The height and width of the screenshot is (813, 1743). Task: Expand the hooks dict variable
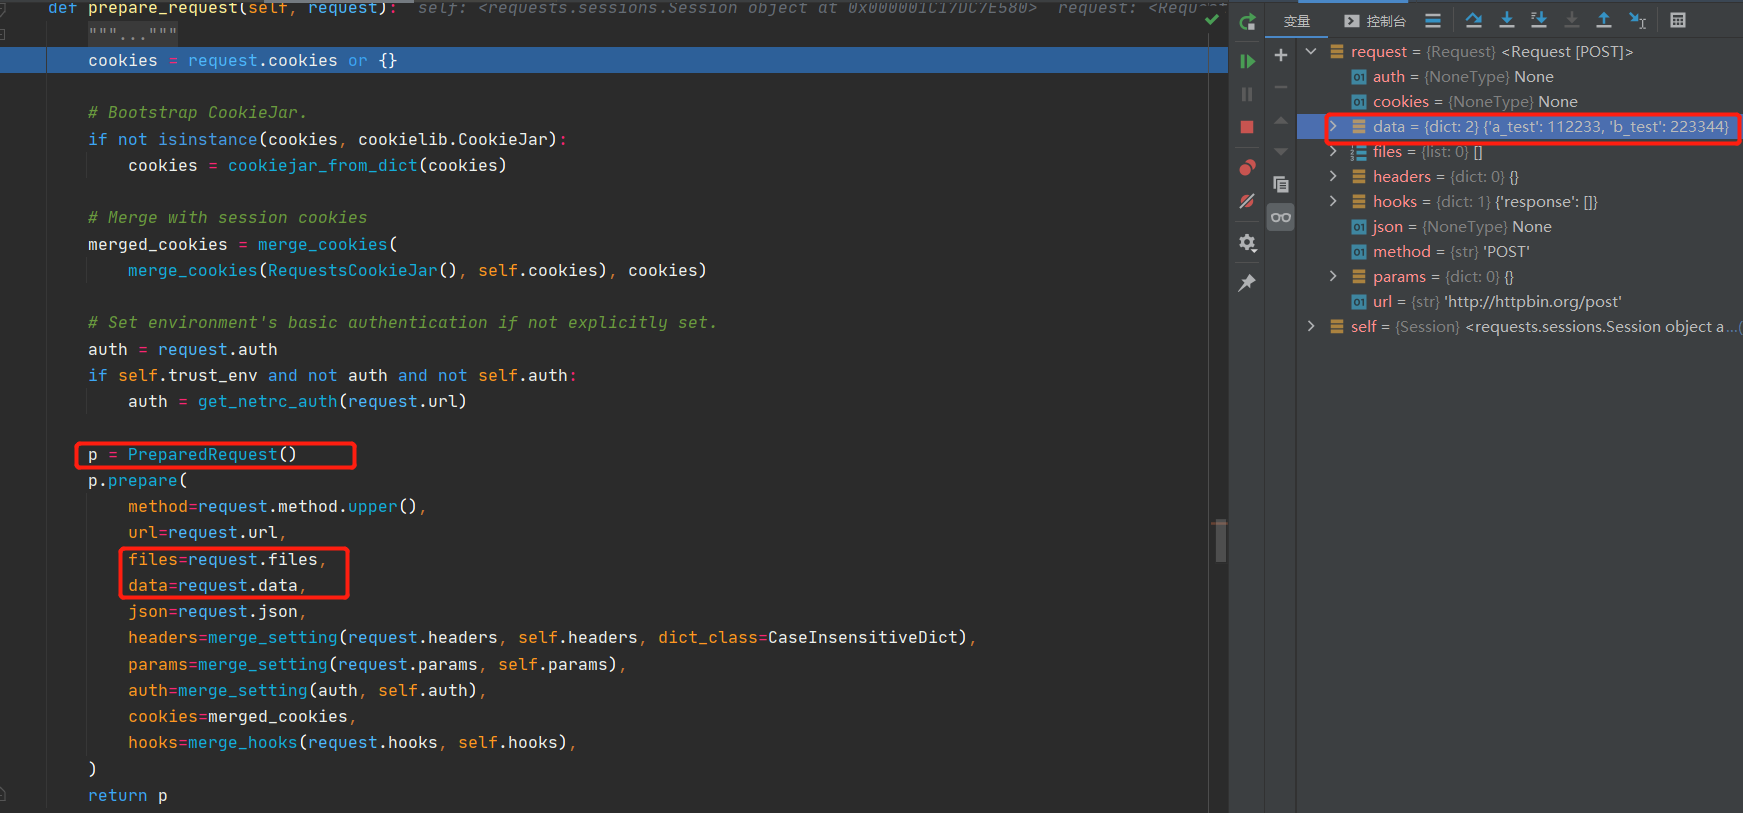pos(1333,201)
